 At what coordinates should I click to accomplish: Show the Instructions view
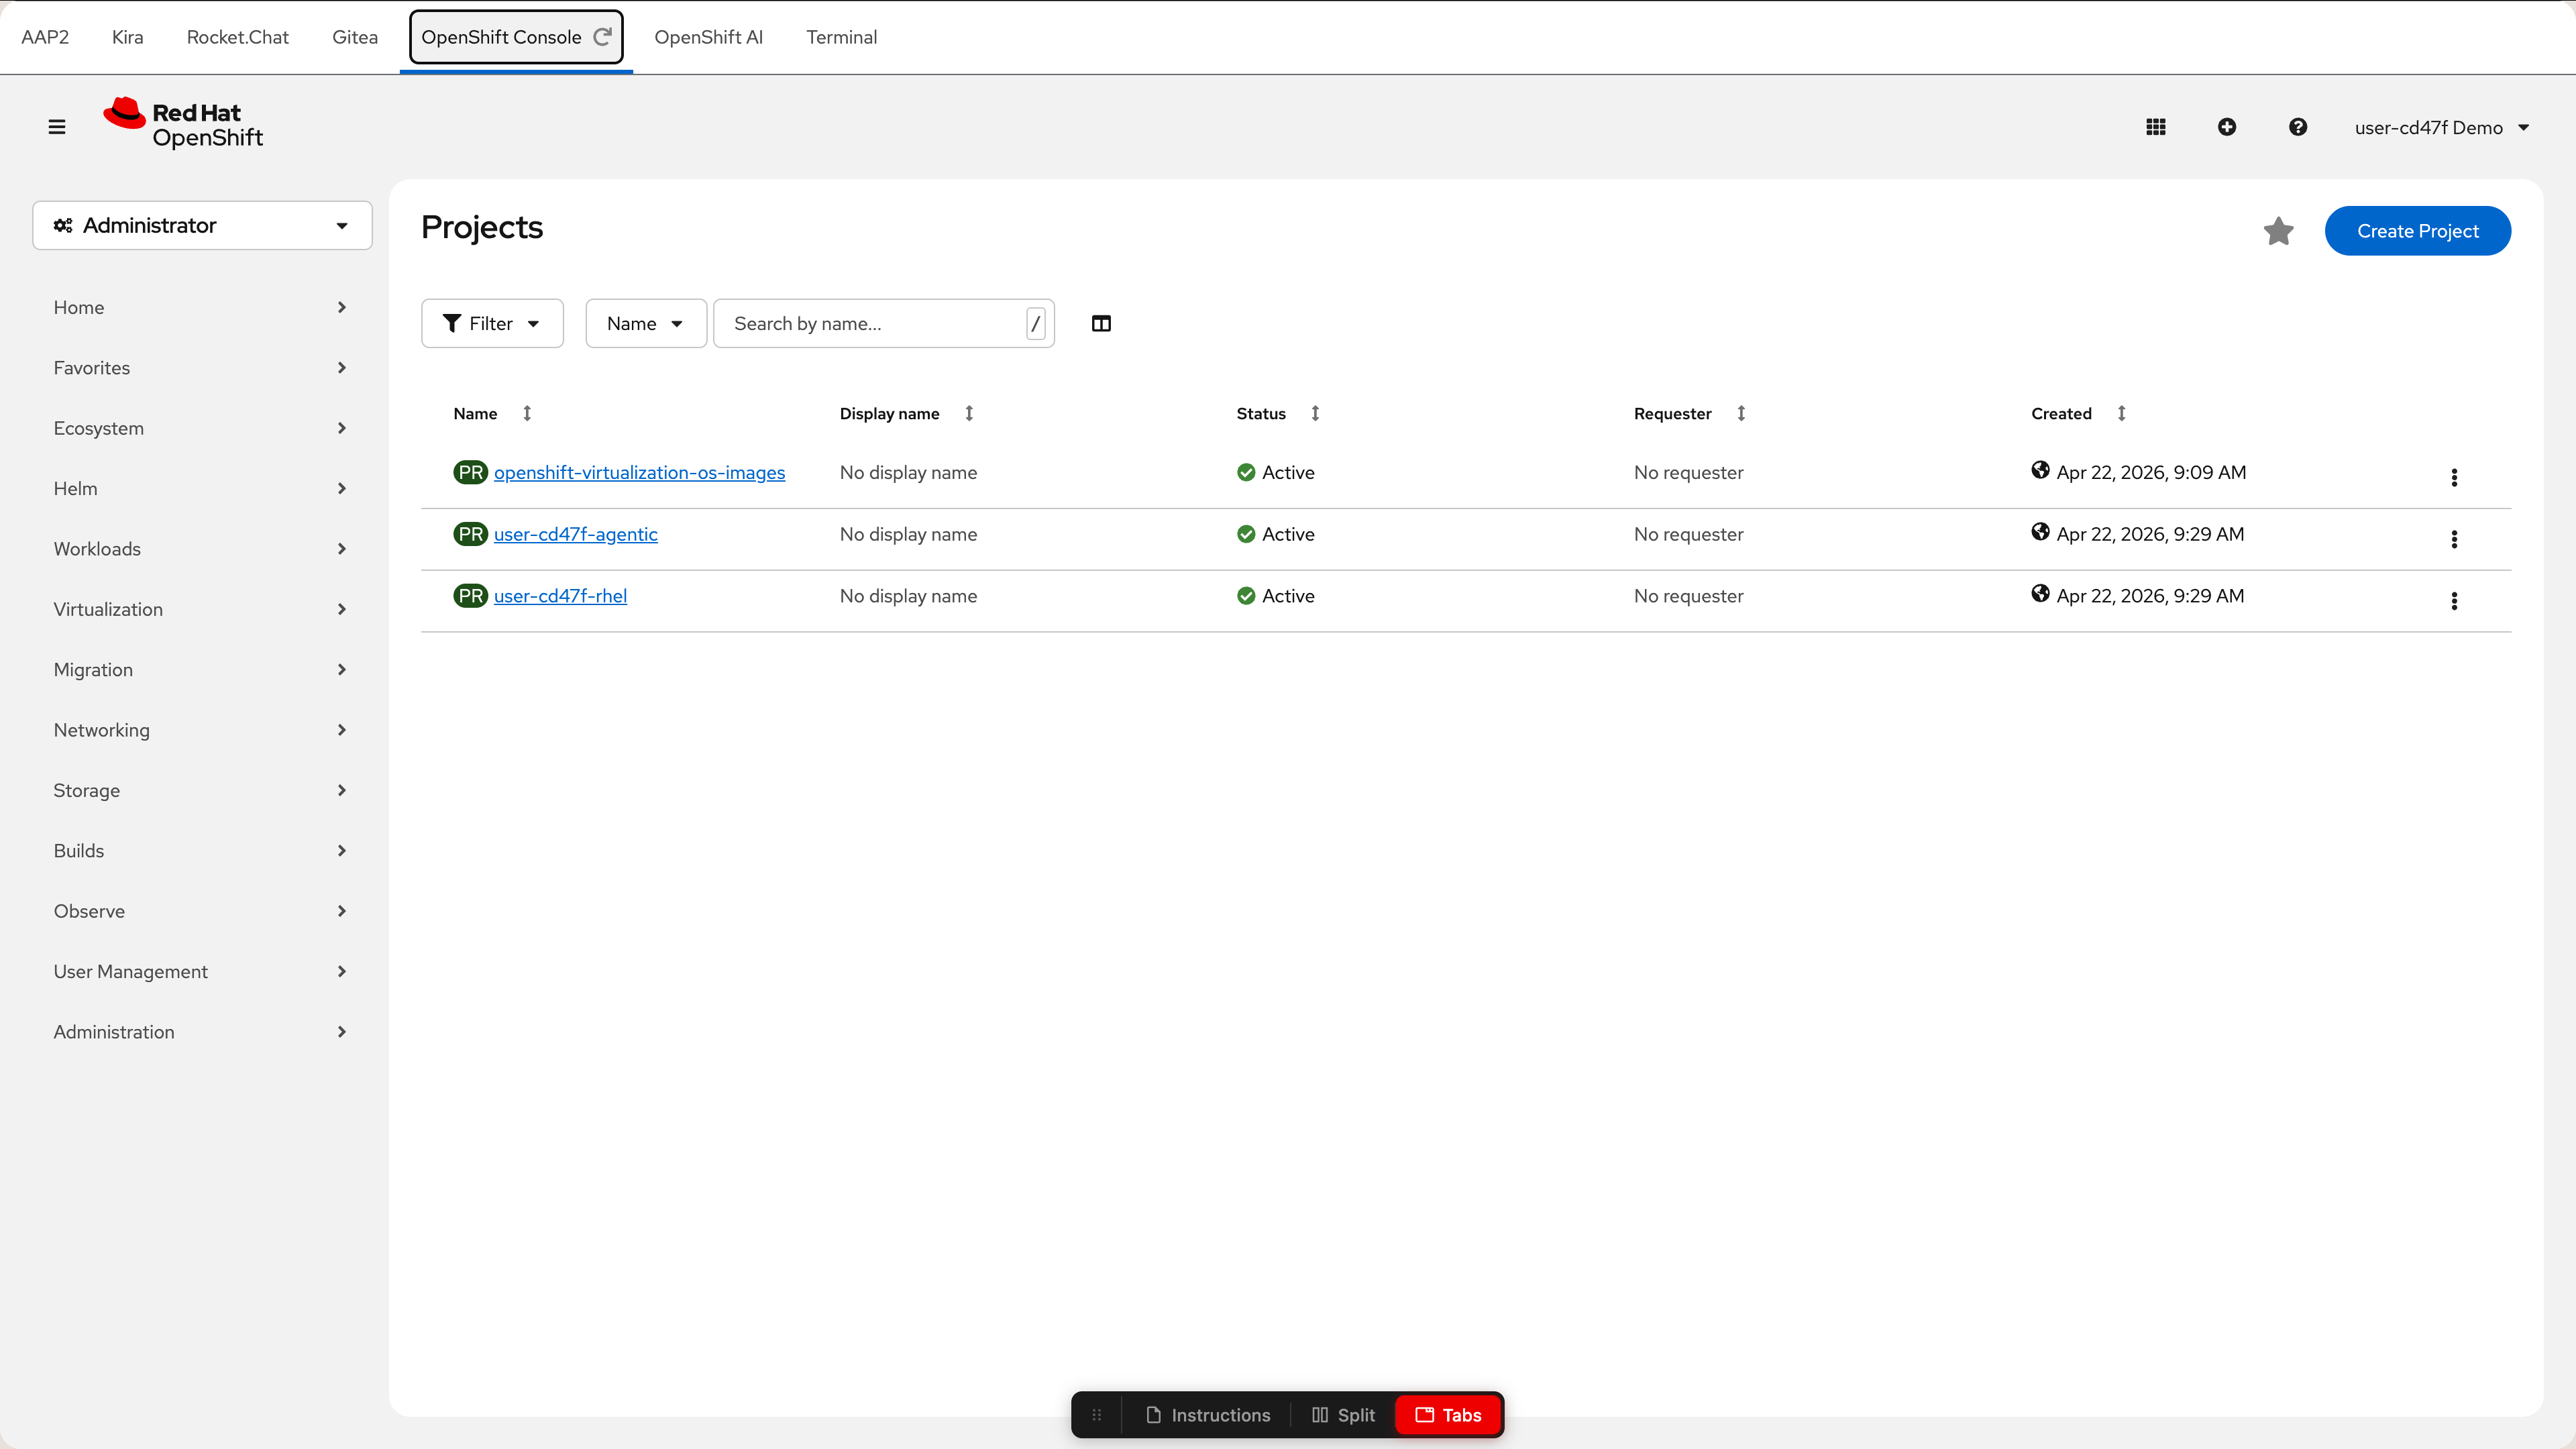(1207, 1415)
